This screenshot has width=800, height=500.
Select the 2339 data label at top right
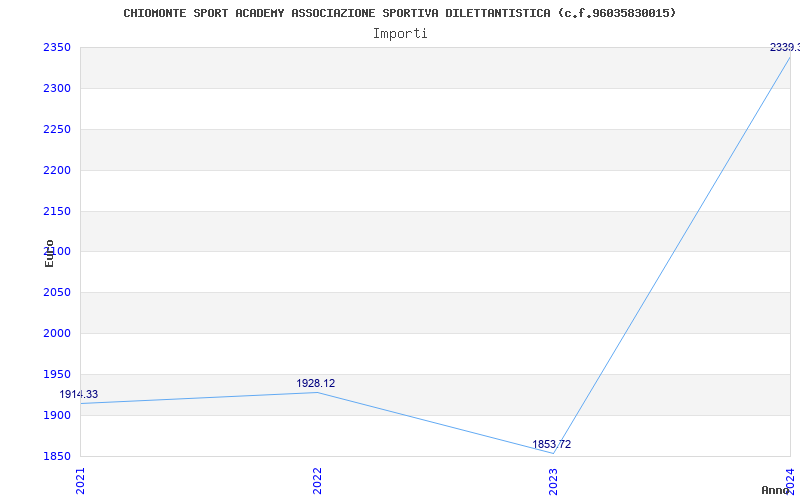coord(785,47)
